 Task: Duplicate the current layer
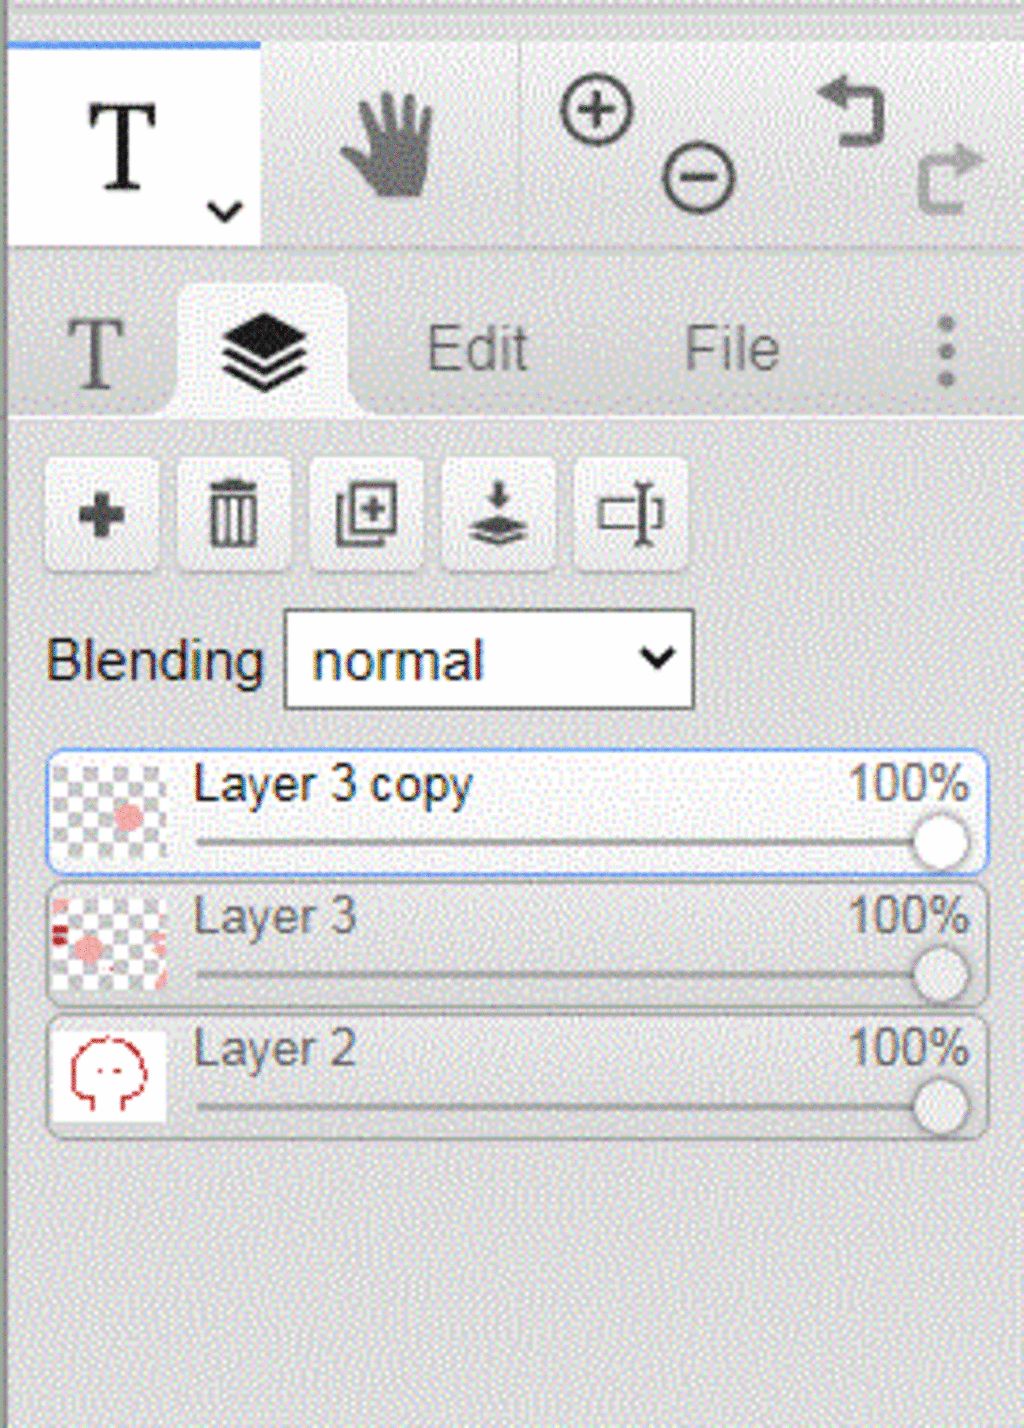(x=366, y=515)
